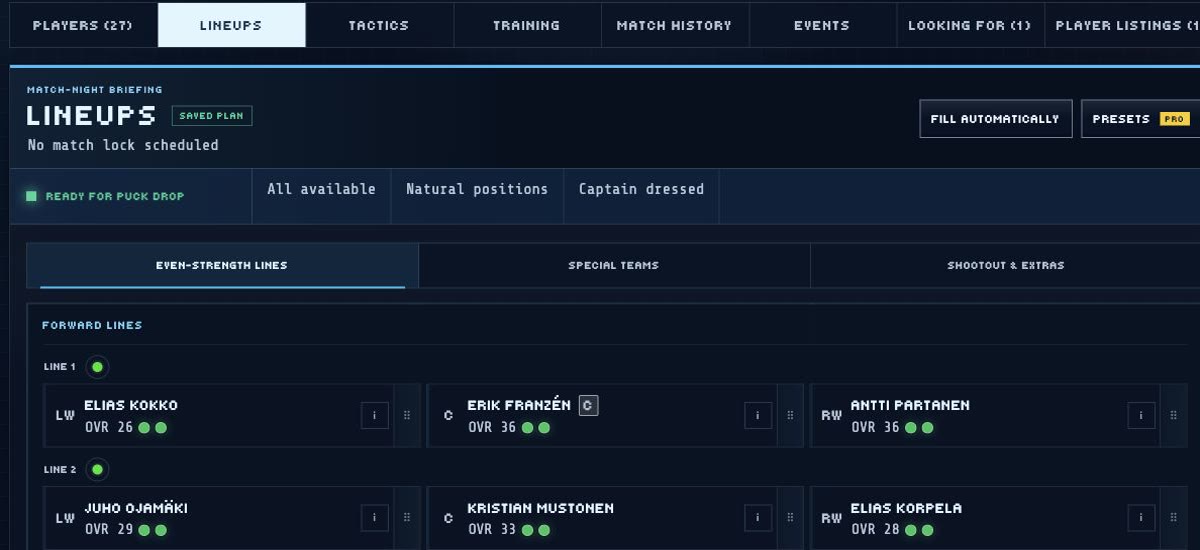Grab the drag handle on Juho Ojamäki's card
Viewport: 1200px width, 550px height.
[x=407, y=518]
